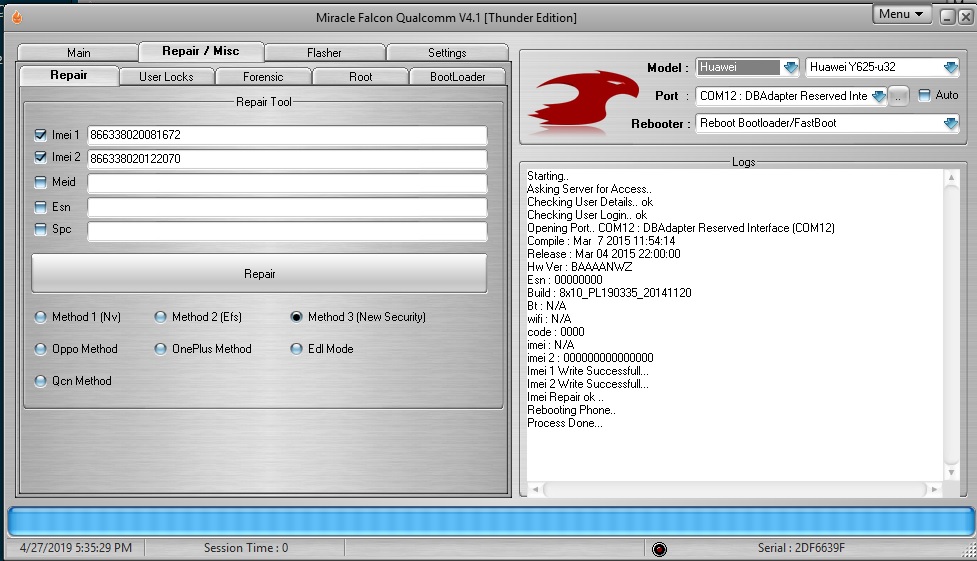The height and width of the screenshot is (561, 977).
Task: Click the logs vertical scrollbar
Action: (951, 324)
